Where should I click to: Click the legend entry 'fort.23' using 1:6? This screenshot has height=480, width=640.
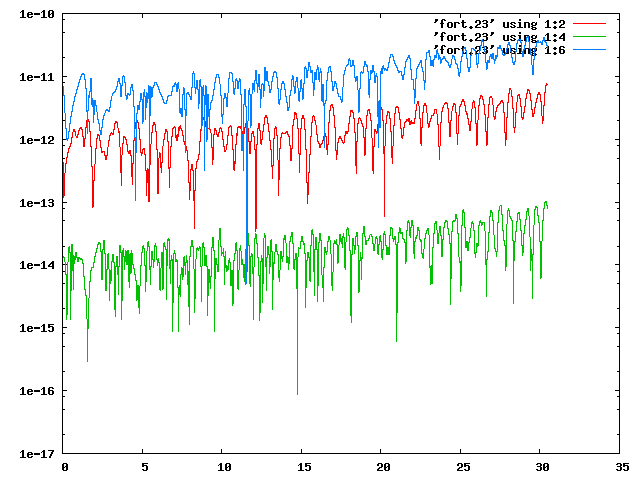[500, 50]
